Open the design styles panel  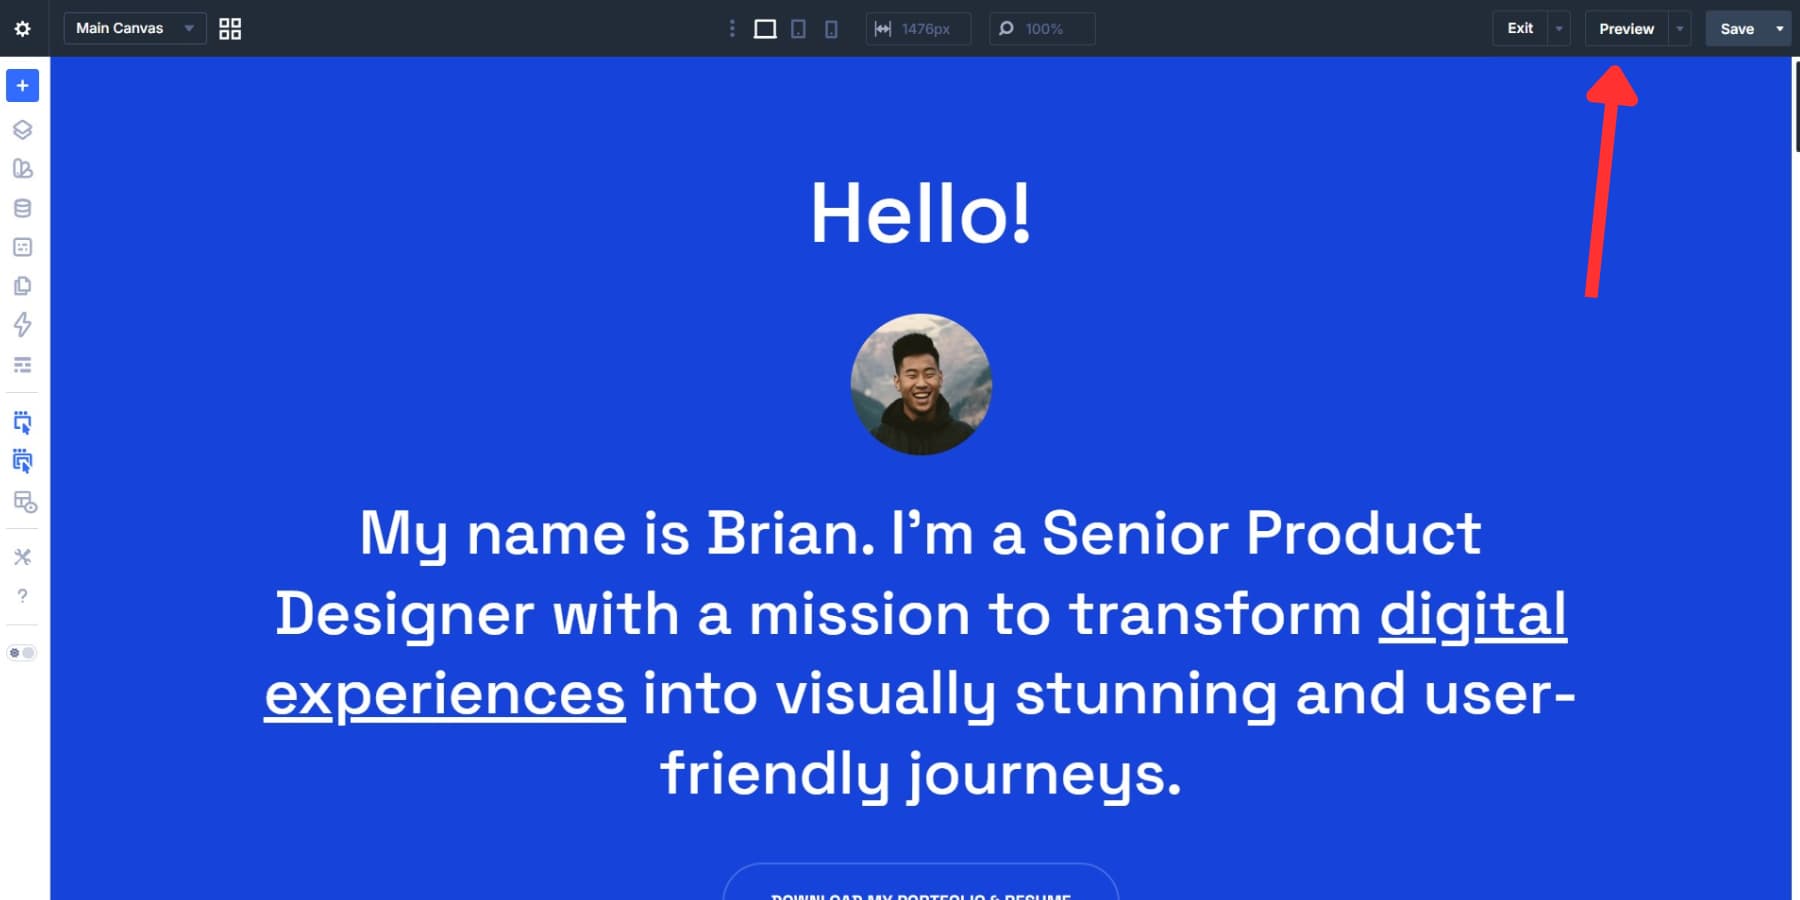coord(22,168)
